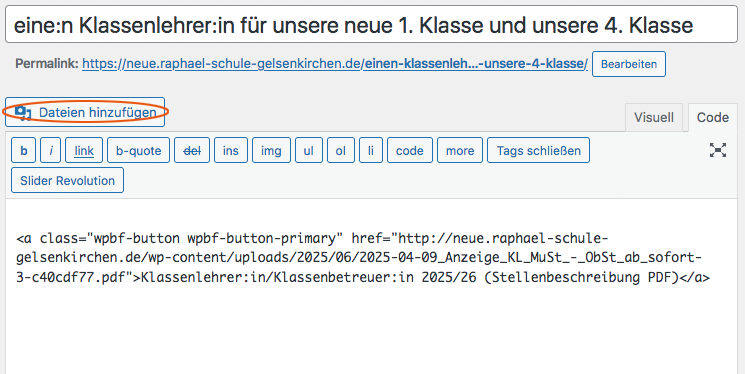
Task: Insert ordered list with ol button
Action: (x=340, y=150)
